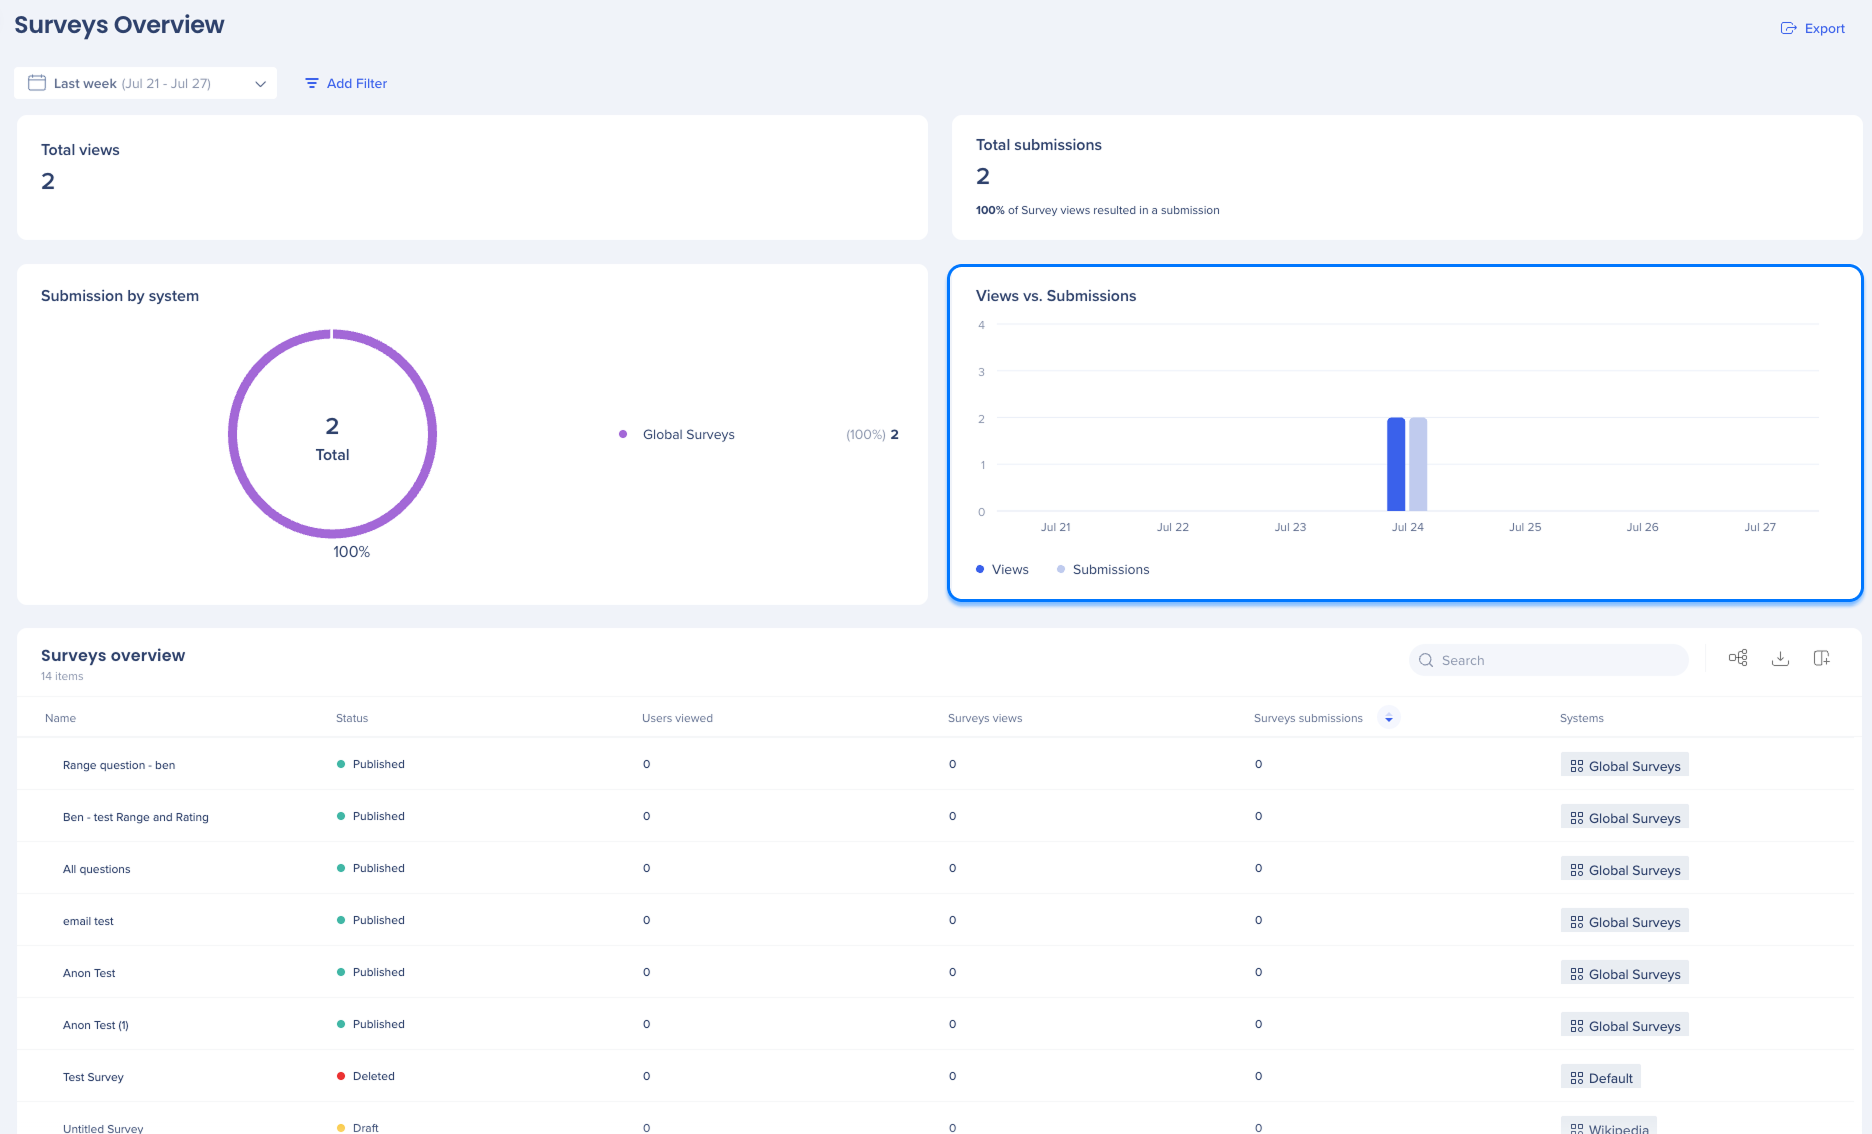The image size is (1872, 1134).
Task: Click the Total views card
Action: pyautogui.click(x=472, y=177)
